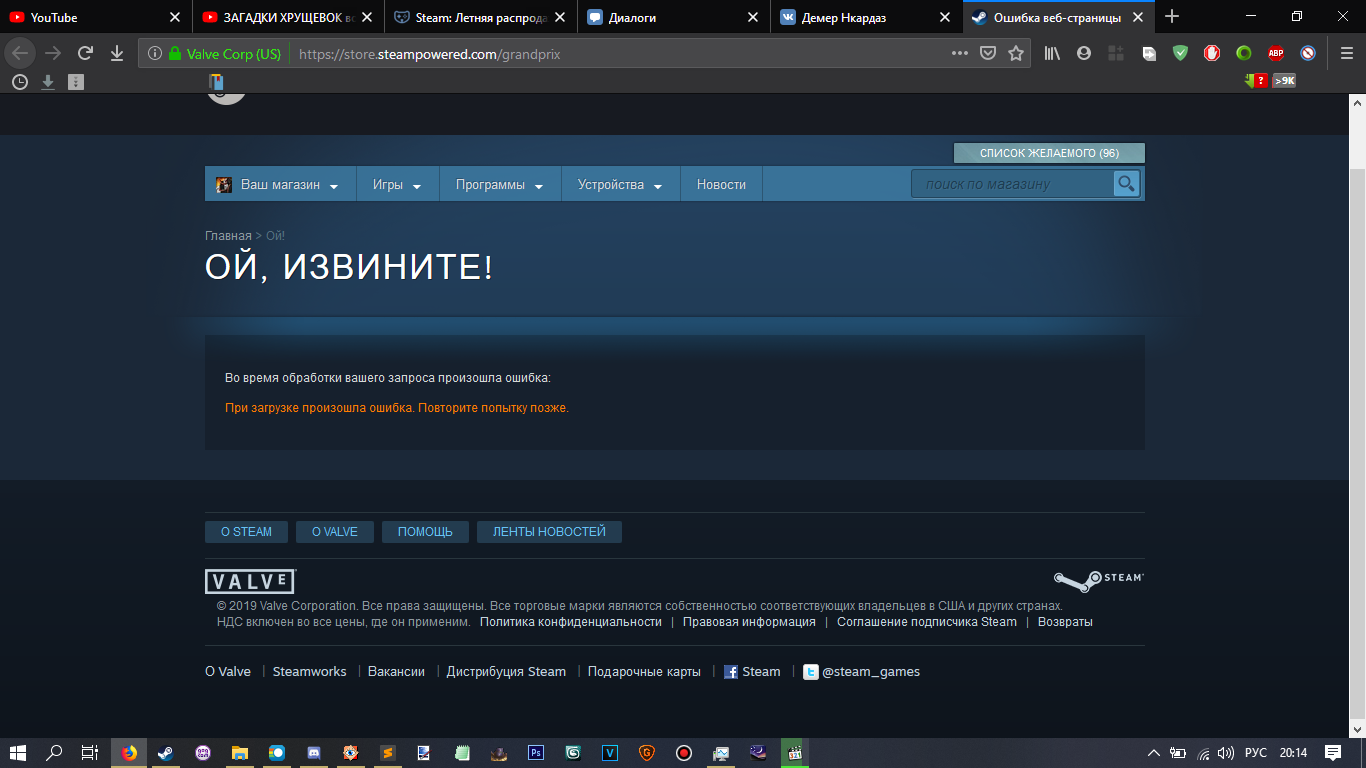Image resolution: width=1366 pixels, height=768 pixels.
Task: Close the 'Ошибка веб-страницы' tab
Action: pos(1137,17)
